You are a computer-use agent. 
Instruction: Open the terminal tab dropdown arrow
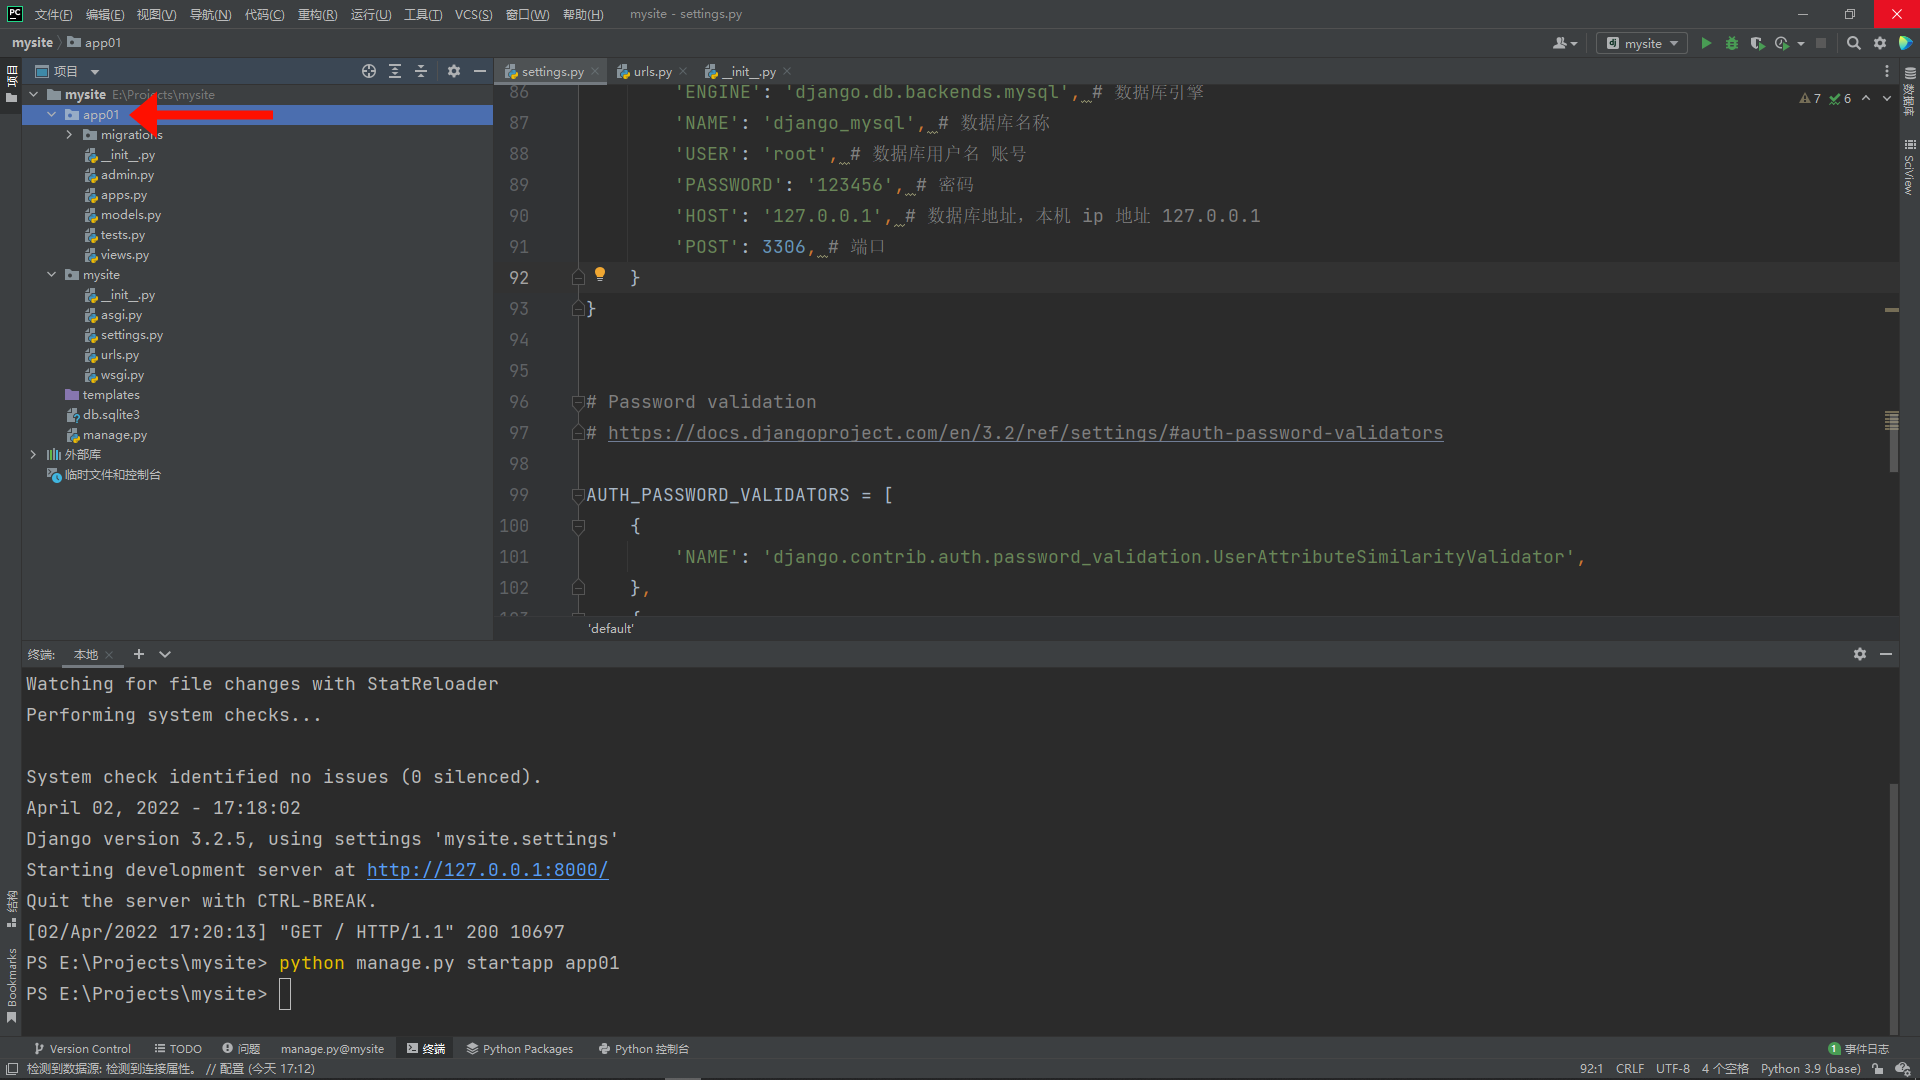pyautogui.click(x=165, y=654)
